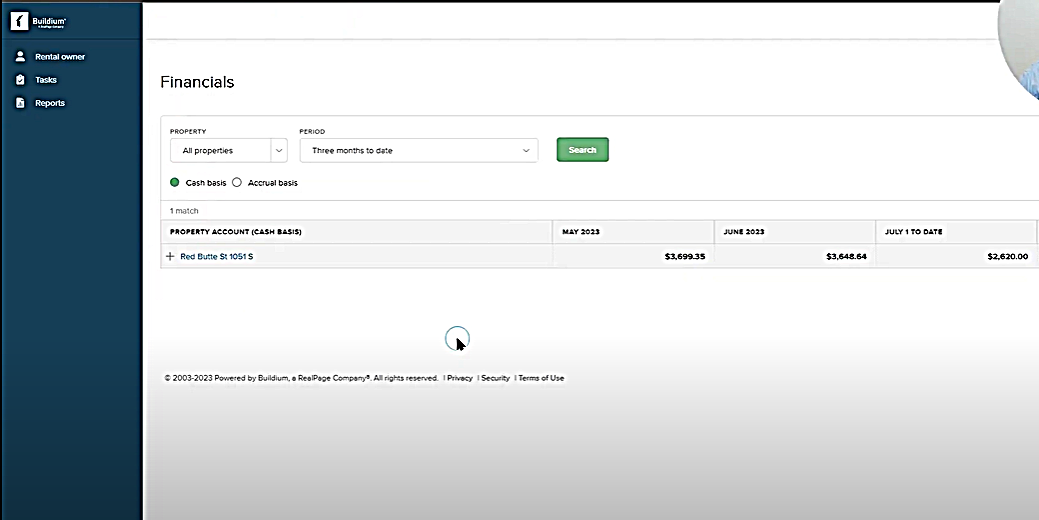Click the Rental owner person icon

[21, 56]
